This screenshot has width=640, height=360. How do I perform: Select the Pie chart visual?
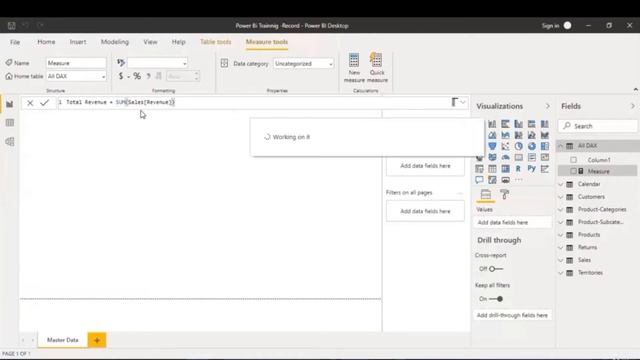click(x=518, y=146)
